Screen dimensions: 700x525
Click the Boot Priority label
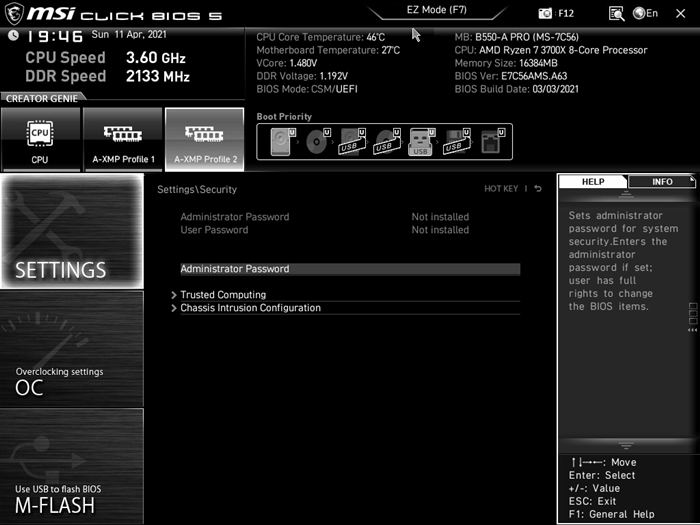point(284,117)
